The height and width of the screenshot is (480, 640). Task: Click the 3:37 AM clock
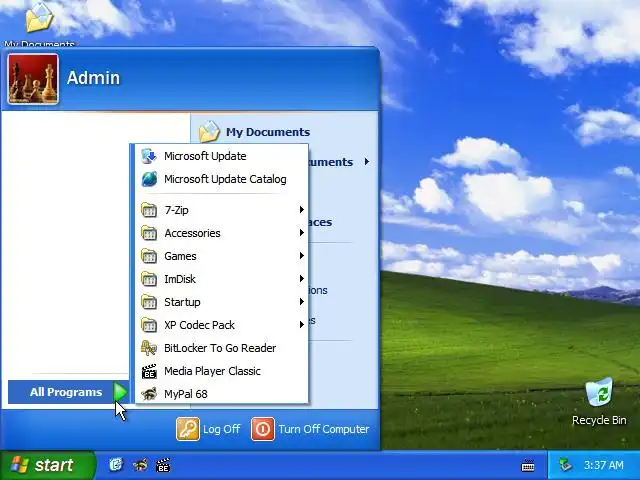604,465
